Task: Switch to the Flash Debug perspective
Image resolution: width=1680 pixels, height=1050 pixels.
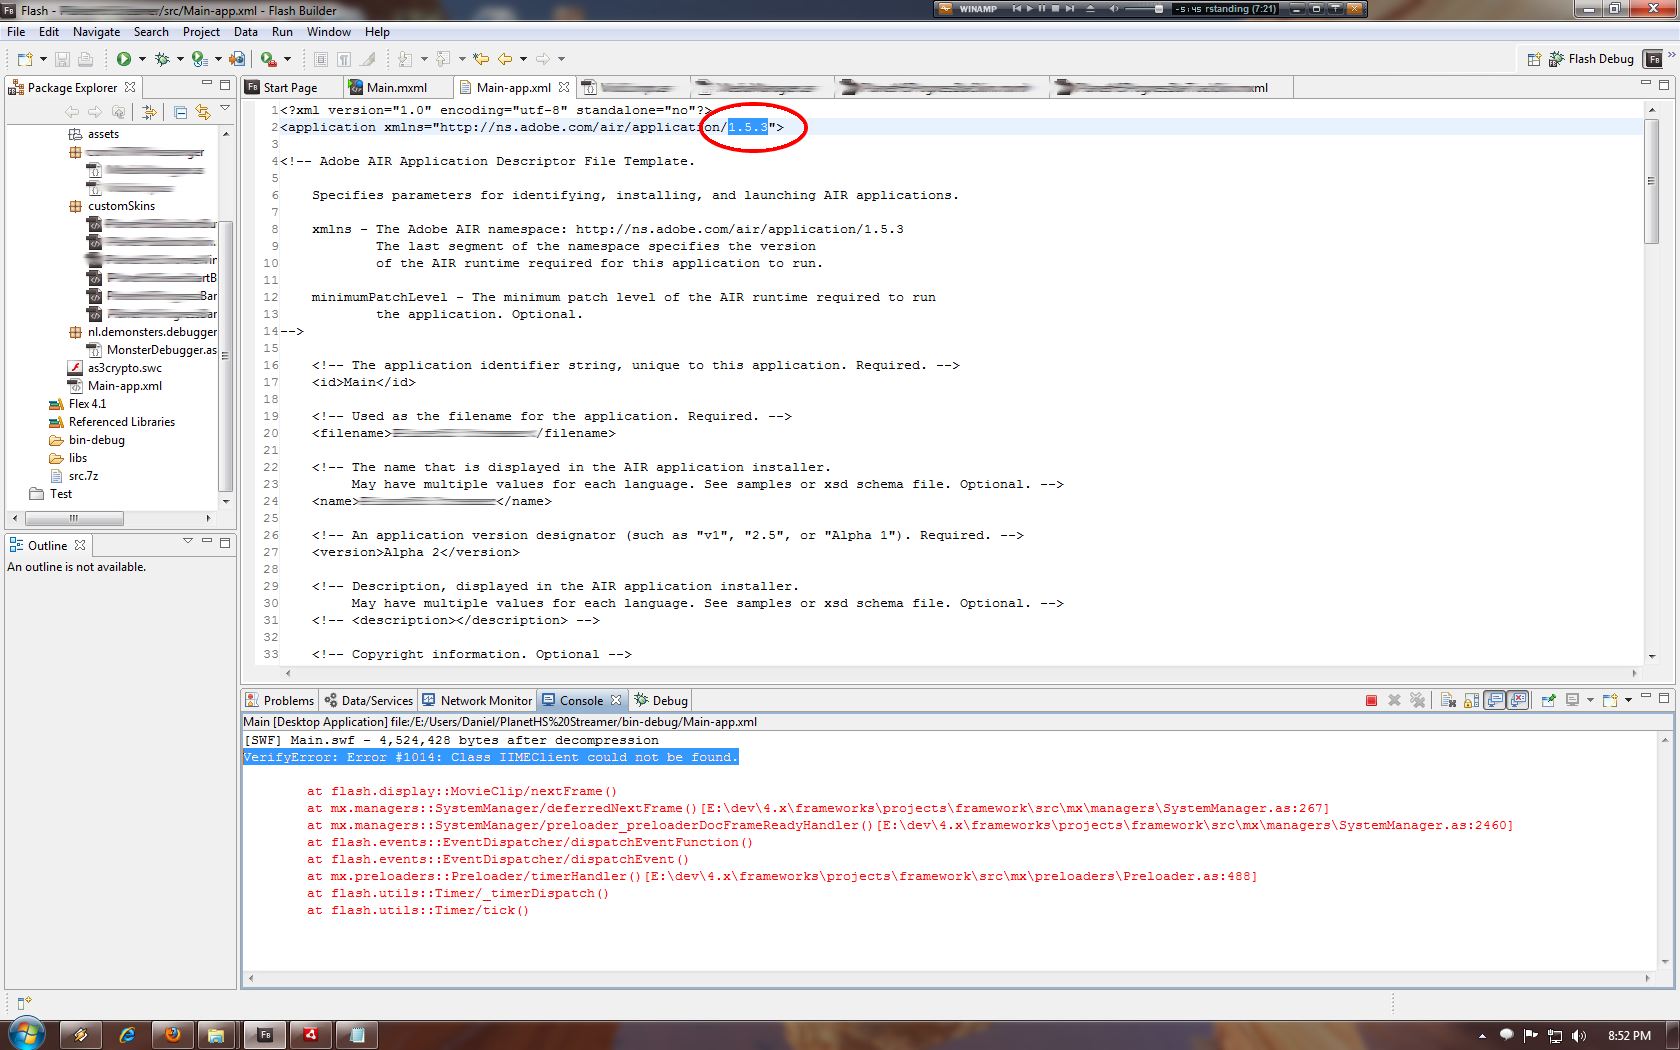Action: (1590, 59)
